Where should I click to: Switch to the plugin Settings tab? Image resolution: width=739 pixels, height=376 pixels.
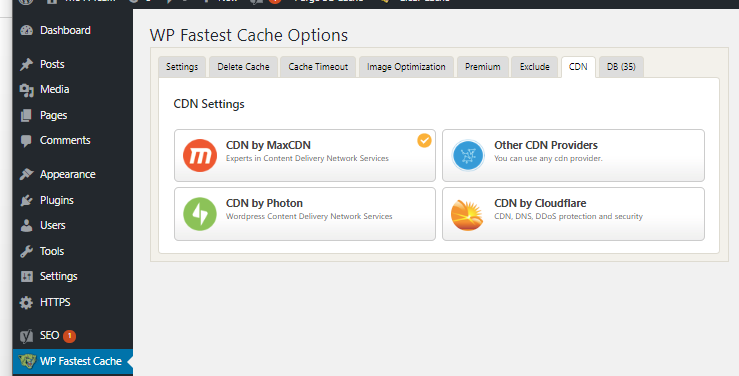point(182,67)
